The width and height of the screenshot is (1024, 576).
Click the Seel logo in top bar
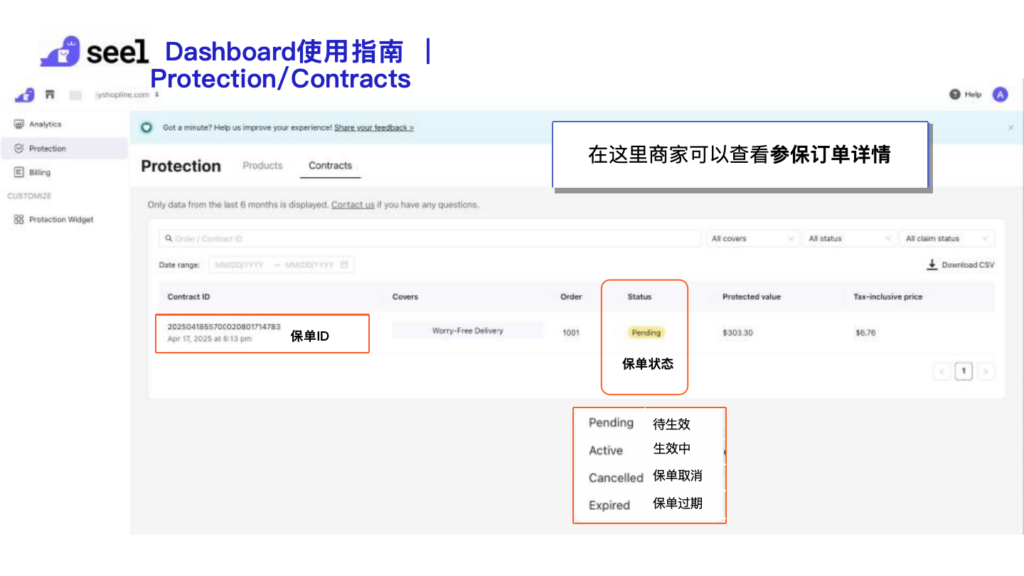(24, 94)
